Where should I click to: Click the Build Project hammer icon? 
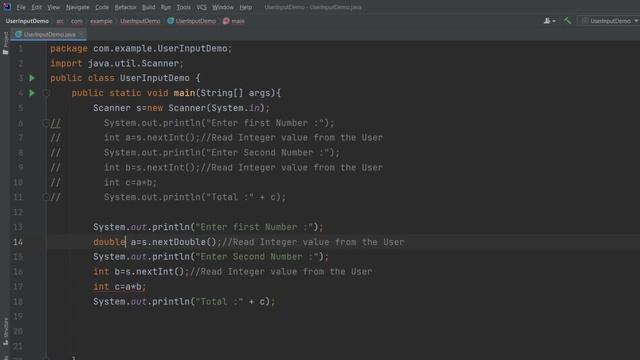click(x=568, y=20)
